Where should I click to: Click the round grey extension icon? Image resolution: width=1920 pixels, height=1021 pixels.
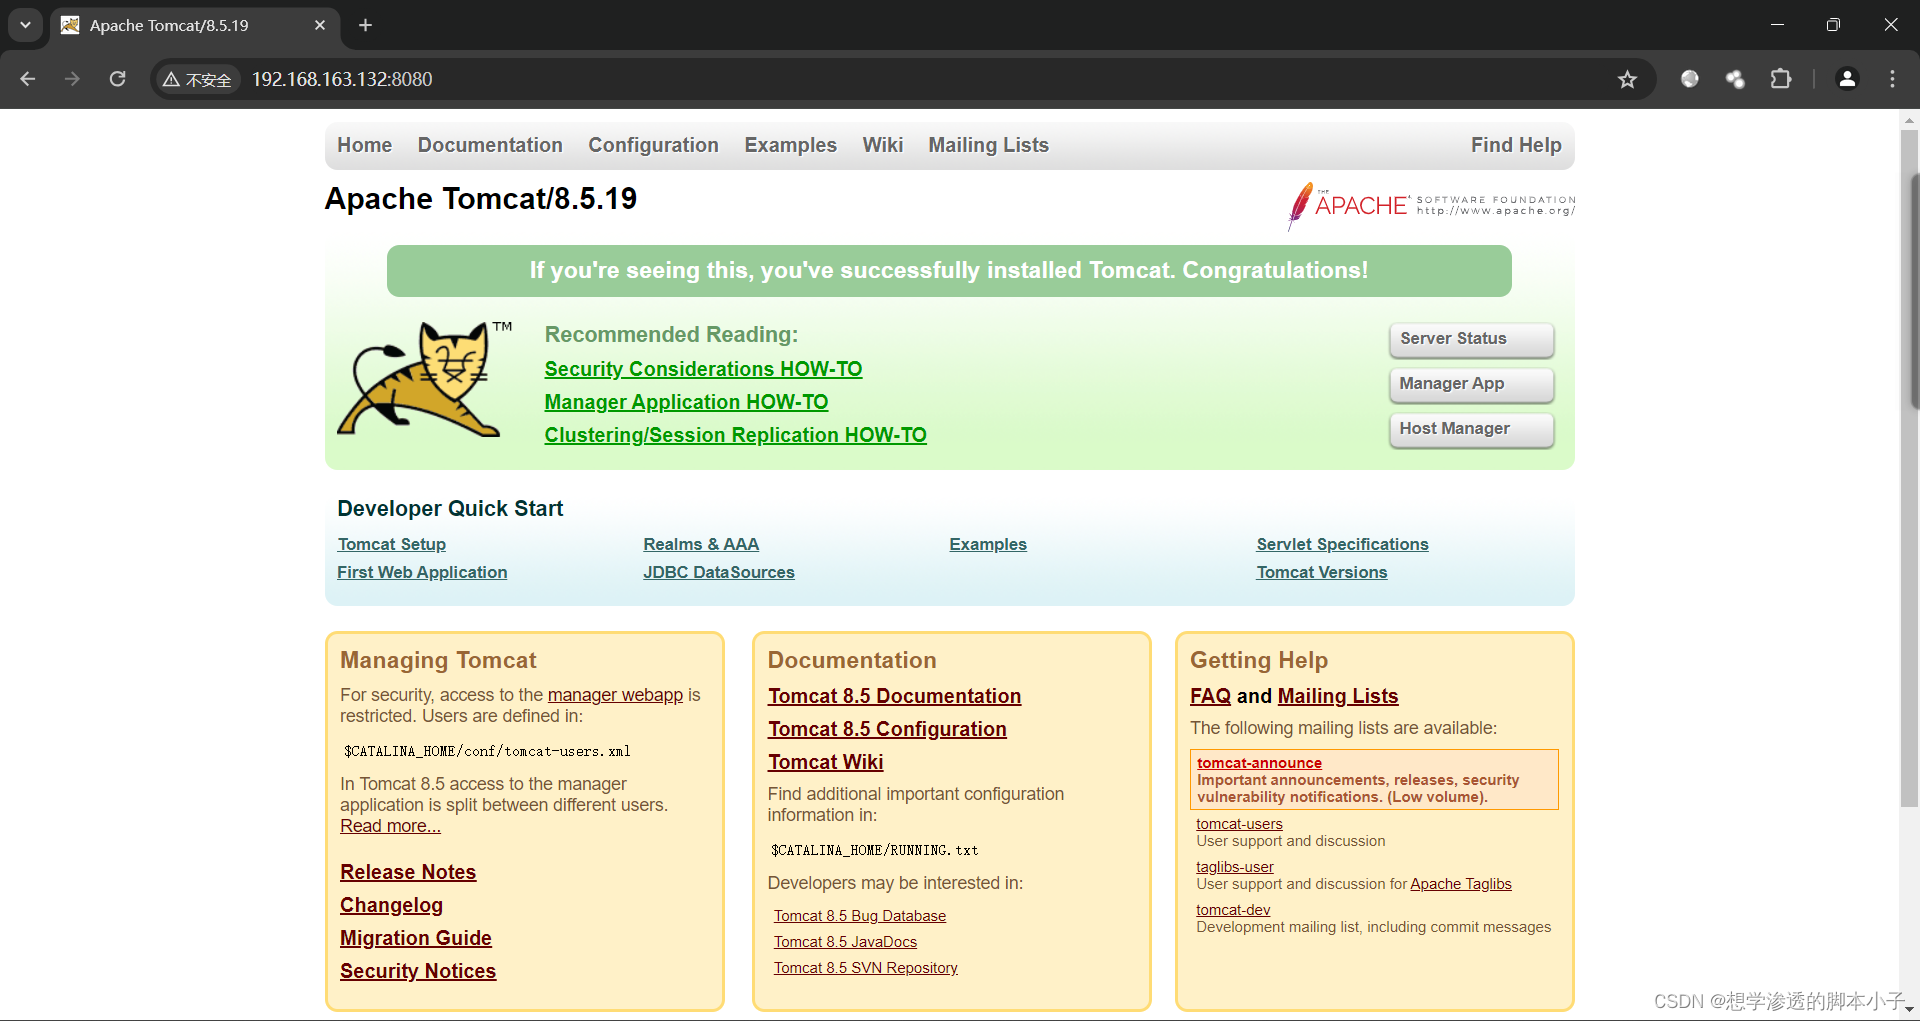(1690, 79)
